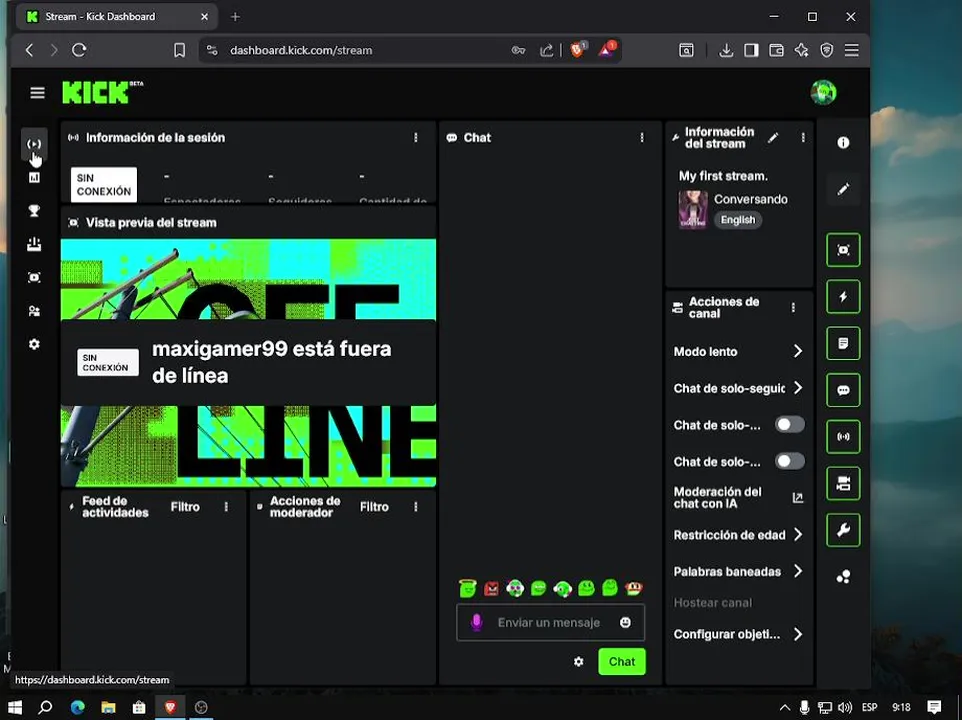The height and width of the screenshot is (720, 962).
Task: Click the Enviar un mensaje field
Action: coord(548,622)
